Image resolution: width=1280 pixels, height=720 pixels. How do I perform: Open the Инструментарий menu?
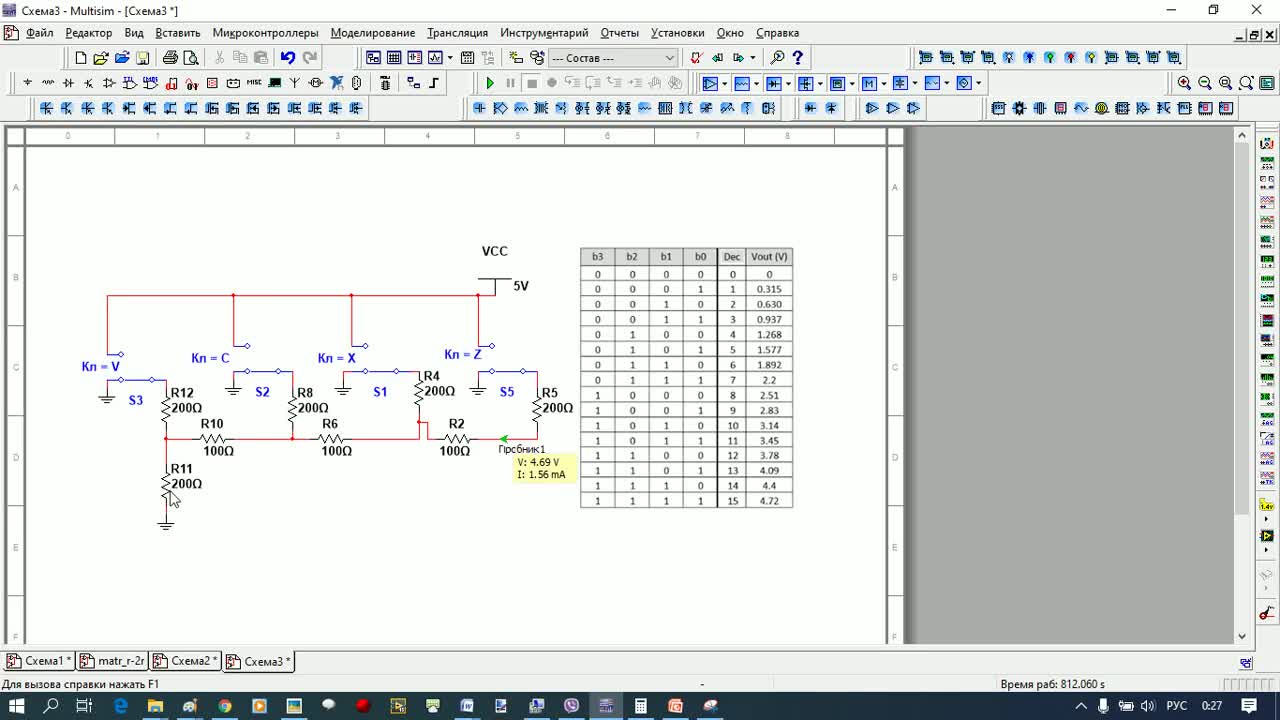(x=544, y=33)
